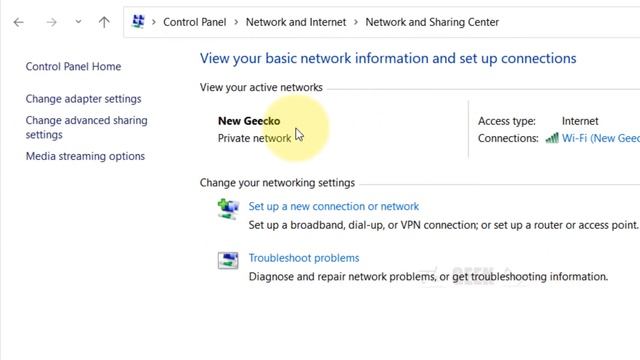Go up one level with the up arrow
The height and width of the screenshot is (360, 640).
[x=104, y=22]
